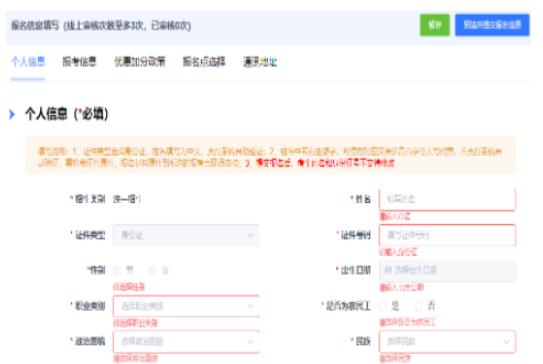Click the 个人信息 (*必填) section heading
Viewport: 543px width, 364px height.
66,114
